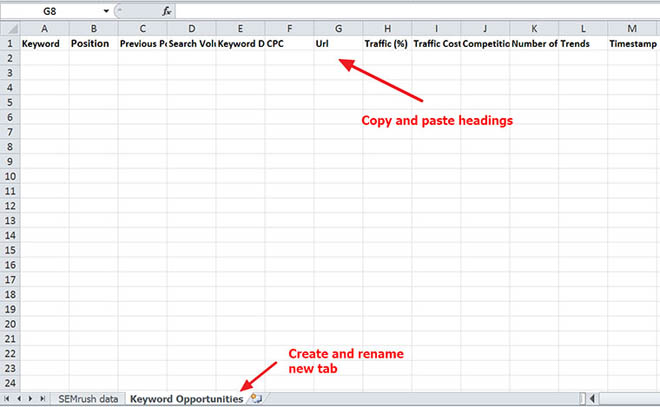Select the Keyword heading cell
Image resolution: width=660 pixels, height=407 pixels.
tap(43, 44)
